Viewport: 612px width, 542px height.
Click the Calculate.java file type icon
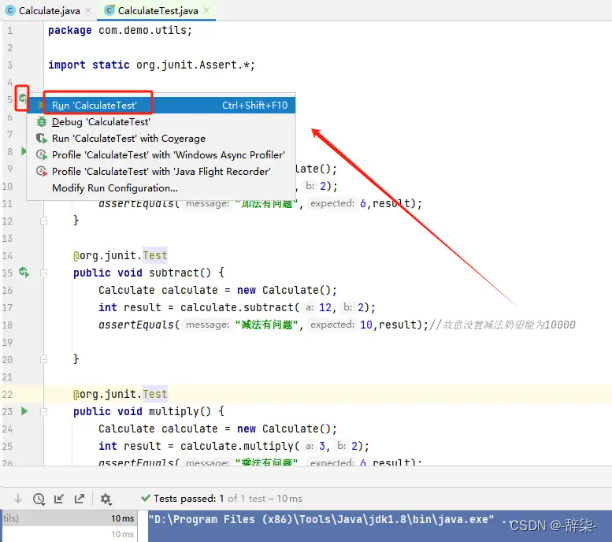10,11
